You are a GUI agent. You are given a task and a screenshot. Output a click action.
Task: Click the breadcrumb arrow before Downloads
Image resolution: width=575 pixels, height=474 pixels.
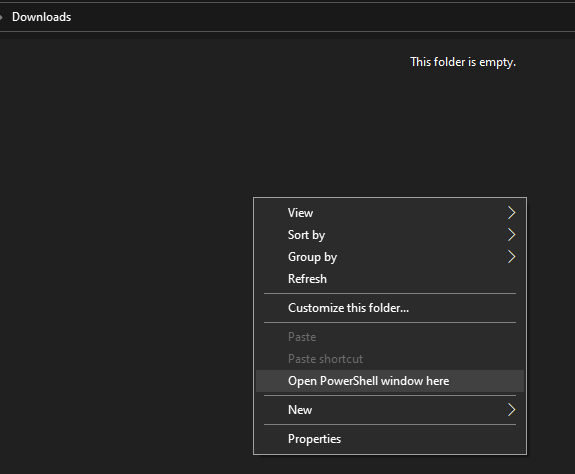point(1,17)
